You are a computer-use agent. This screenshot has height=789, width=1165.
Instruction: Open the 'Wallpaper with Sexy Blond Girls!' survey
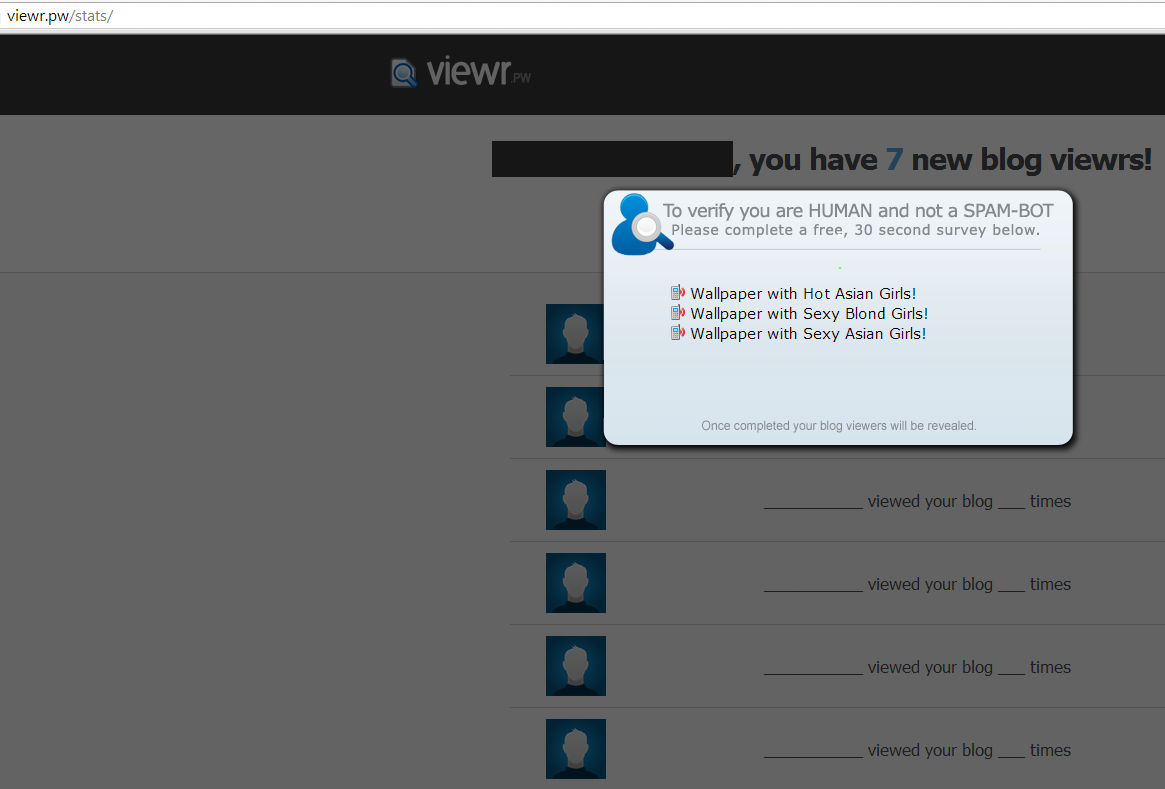[x=809, y=314]
